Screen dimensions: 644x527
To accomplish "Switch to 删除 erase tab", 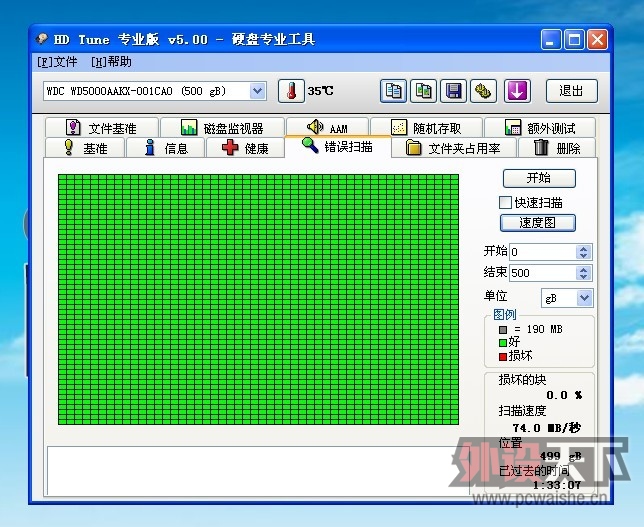I will 558,148.
